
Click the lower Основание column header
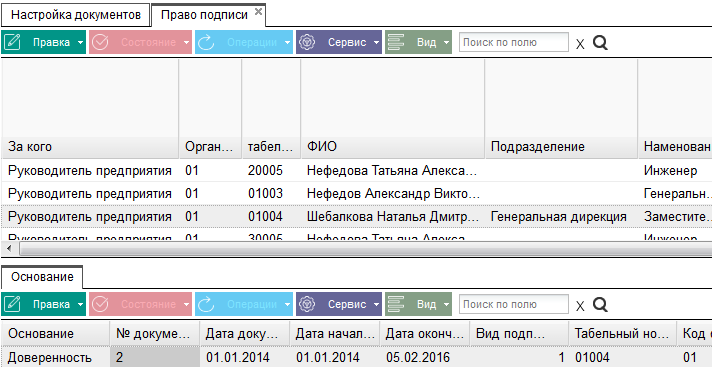pyautogui.click(x=55, y=334)
